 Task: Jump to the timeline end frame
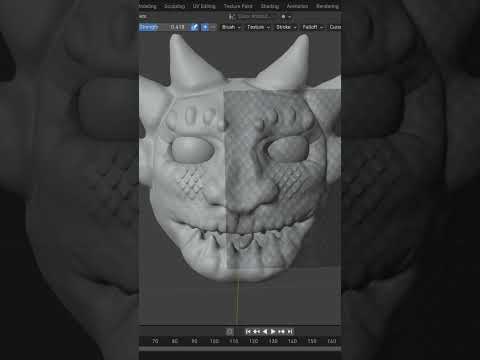click(x=290, y=331)
